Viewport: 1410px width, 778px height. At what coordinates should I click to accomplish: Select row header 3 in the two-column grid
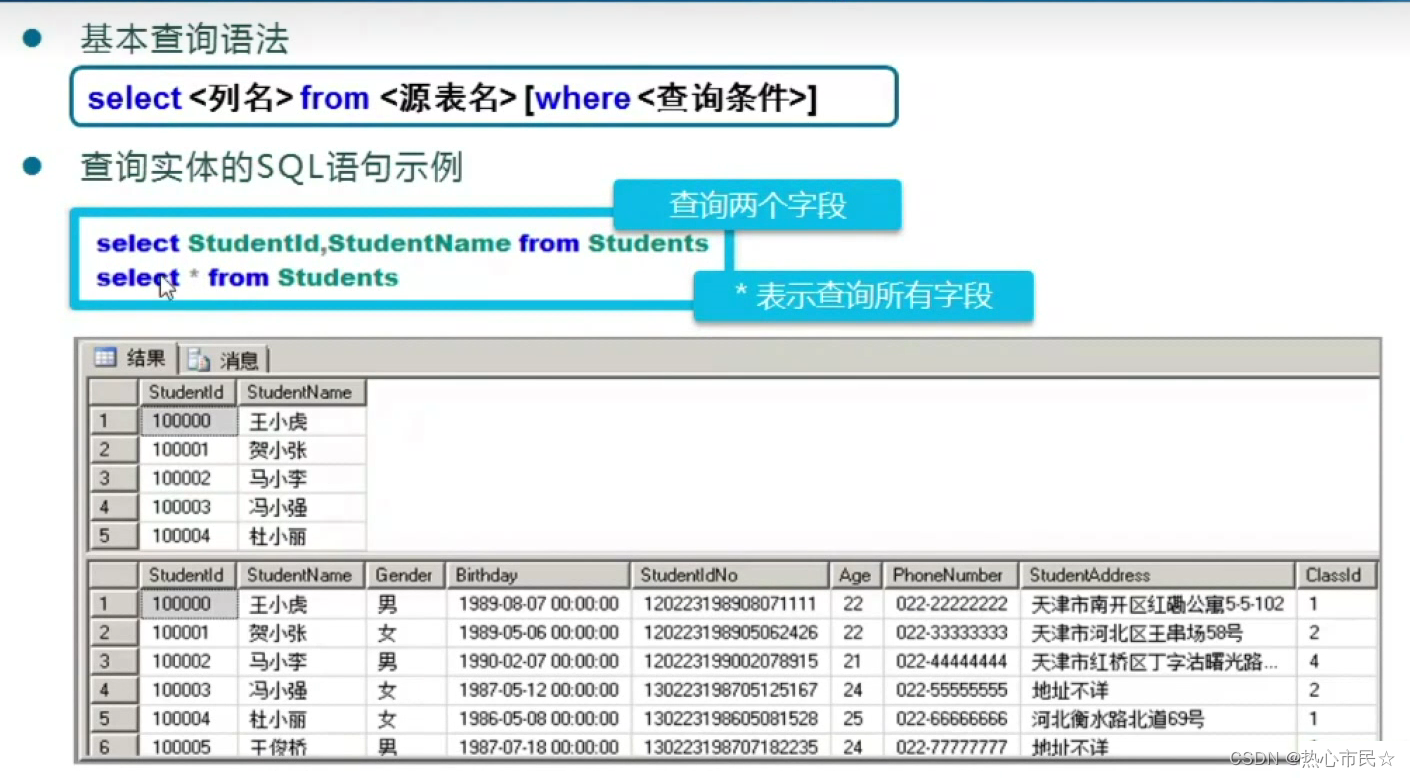[x=112, y=479]
